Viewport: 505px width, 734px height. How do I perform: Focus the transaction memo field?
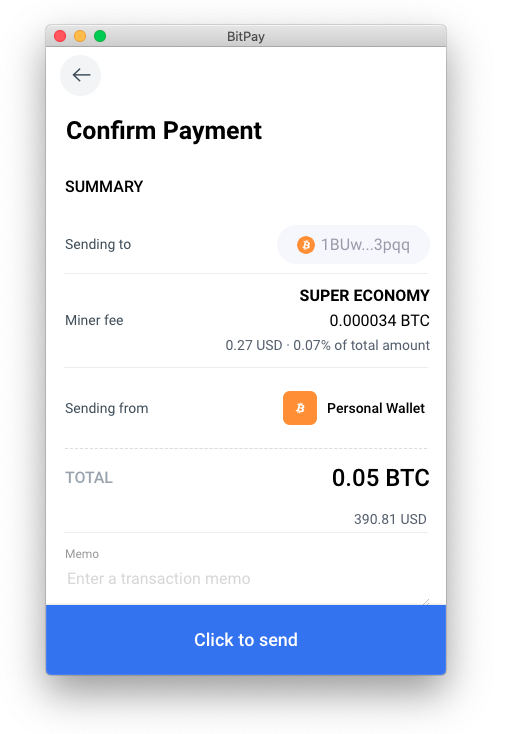pyautogui.click(x=246, y=579)
